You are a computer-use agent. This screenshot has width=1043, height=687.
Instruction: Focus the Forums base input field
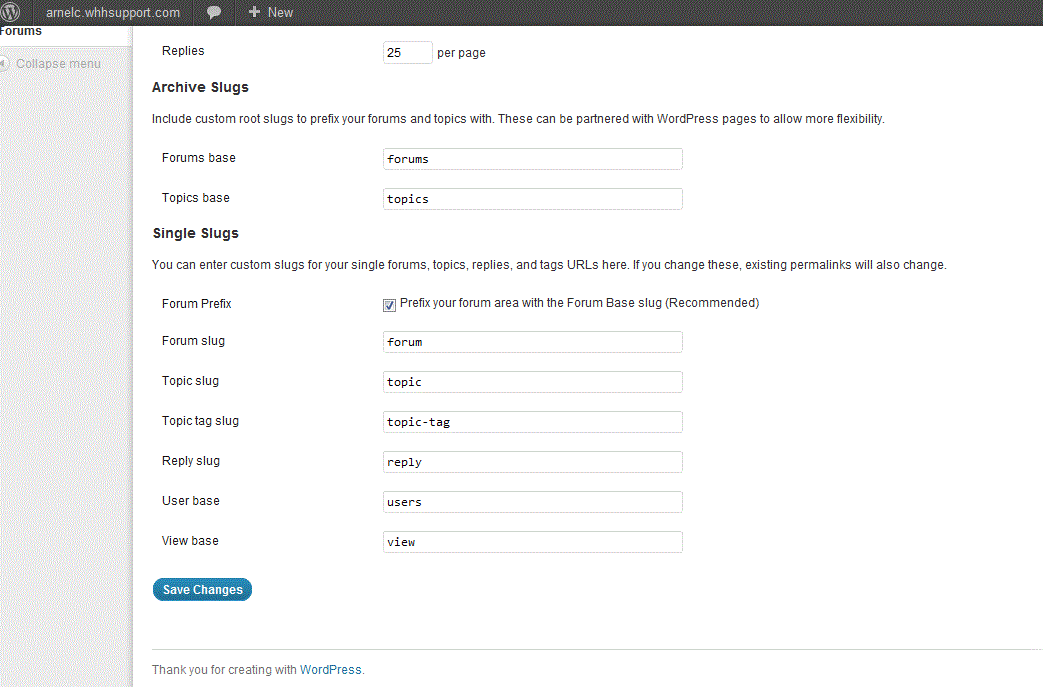pos(532,159)
